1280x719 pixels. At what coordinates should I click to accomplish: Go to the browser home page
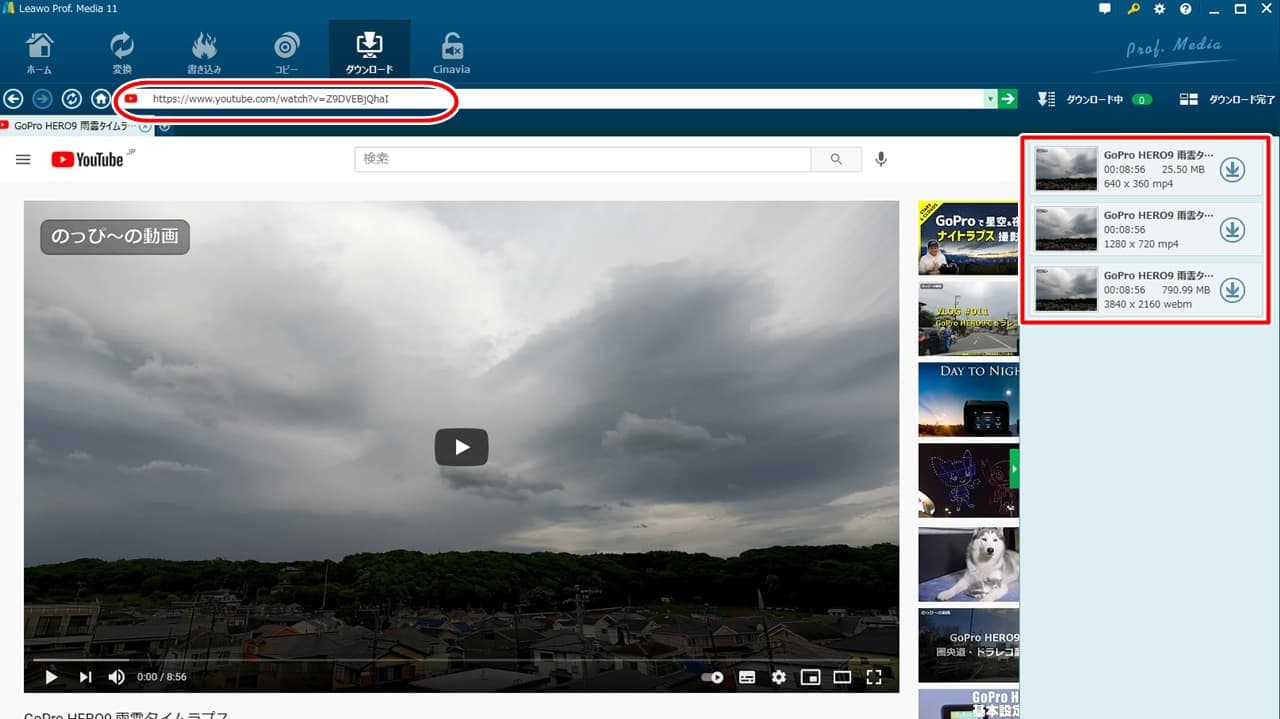click(x=100, y=99)
